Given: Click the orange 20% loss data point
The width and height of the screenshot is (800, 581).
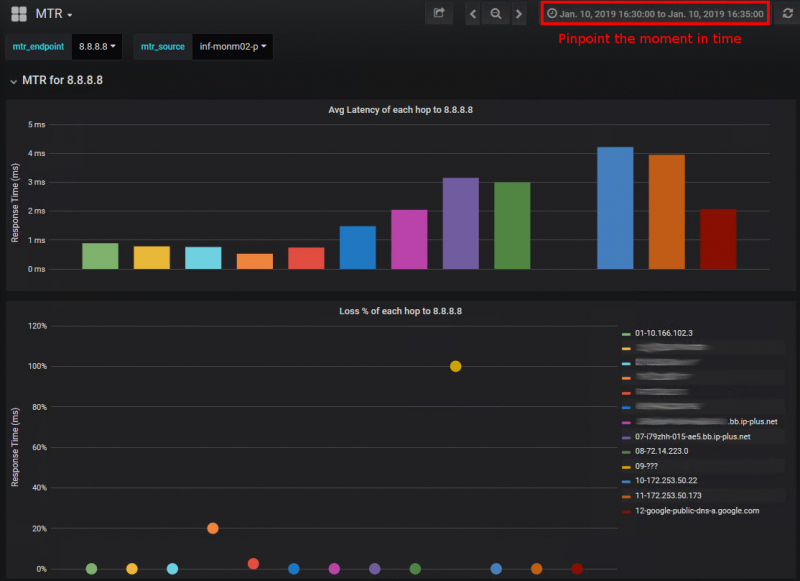Looking at the screenshot, I should (213, 528).
